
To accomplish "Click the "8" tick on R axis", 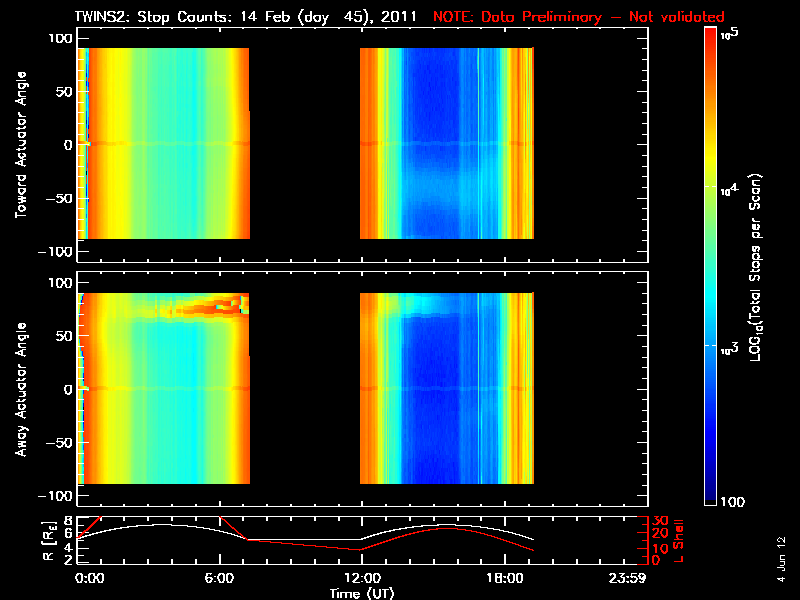I will point(67,521).
